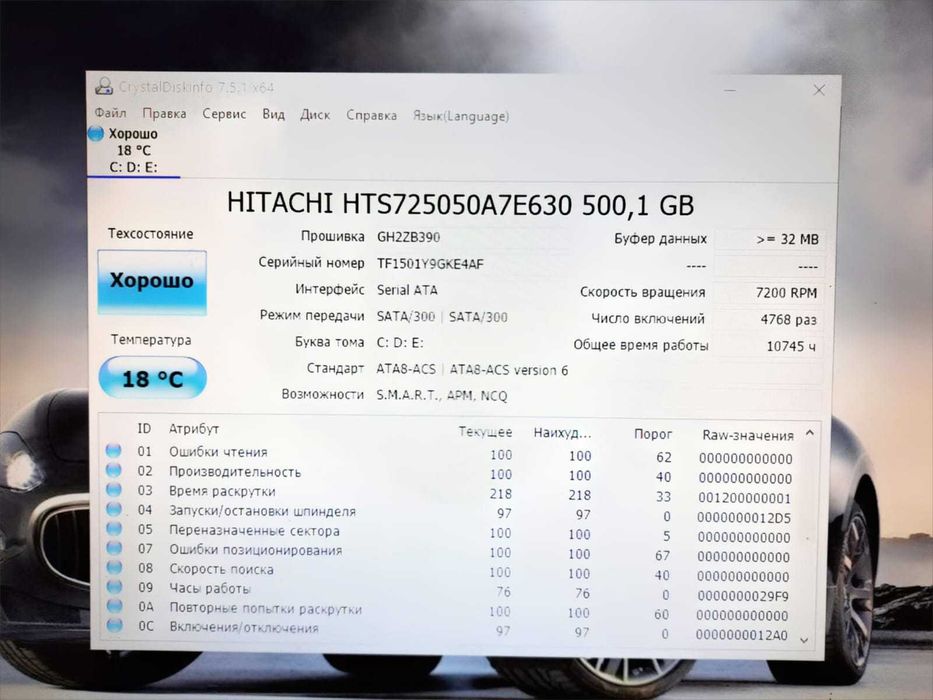Click the scroll up arrow of attribute list

pyautogui.click(x=810, y=433)
